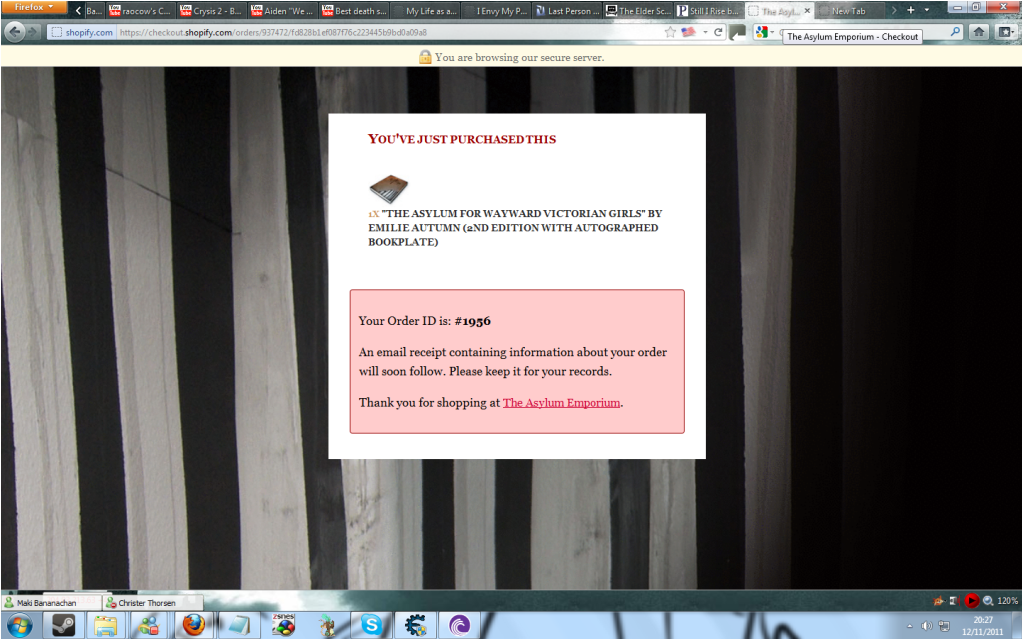
Task: Open the gear-shaped taskbar application
Action: [x=415, y=626]
